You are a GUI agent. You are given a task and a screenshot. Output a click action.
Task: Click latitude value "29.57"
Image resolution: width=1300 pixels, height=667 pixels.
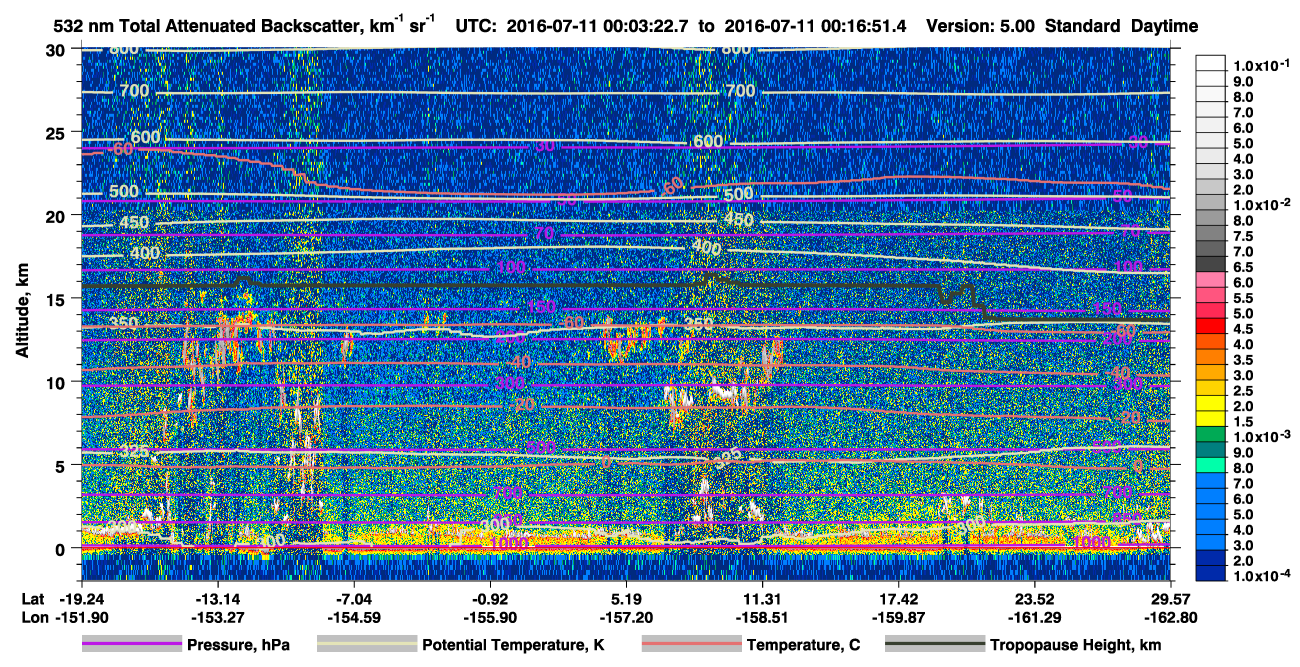[x=1171, y=598]
